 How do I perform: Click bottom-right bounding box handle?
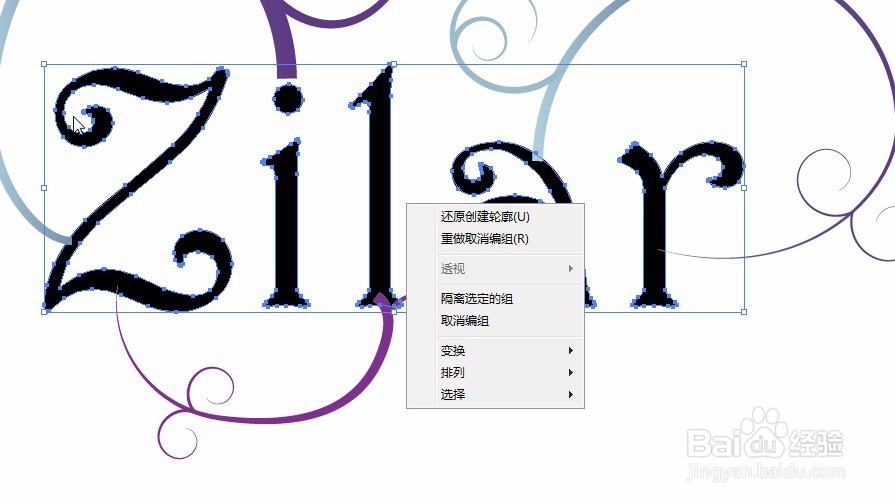(x=744, y=312)
